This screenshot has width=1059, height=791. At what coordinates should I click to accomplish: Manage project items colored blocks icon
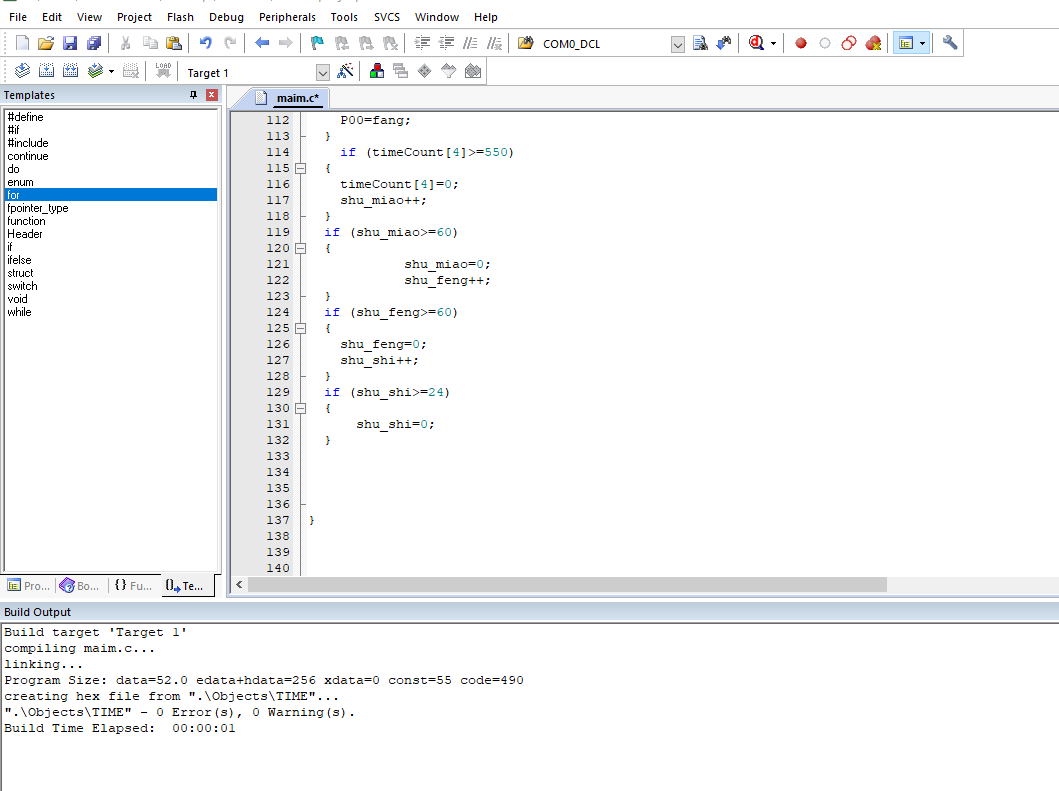tap(377, 70)
